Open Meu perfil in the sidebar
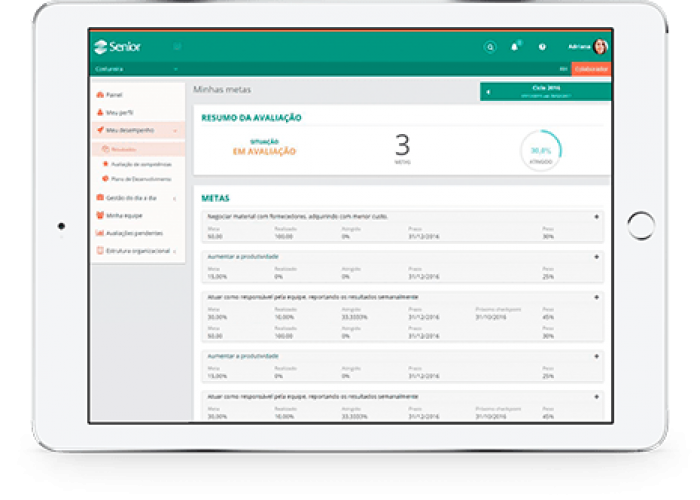 [x=119, y=113]
